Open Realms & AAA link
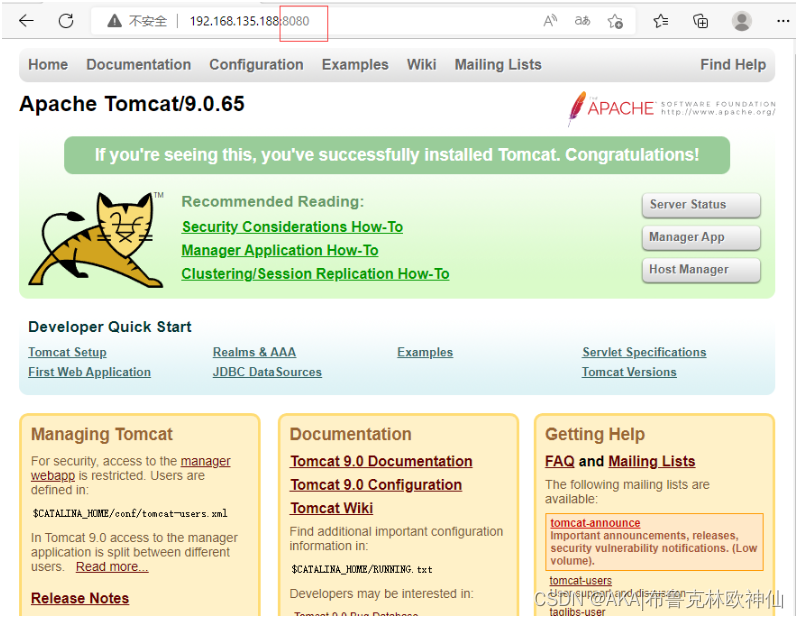The width and height of the screenshot is (799, 620). point(254,353)
